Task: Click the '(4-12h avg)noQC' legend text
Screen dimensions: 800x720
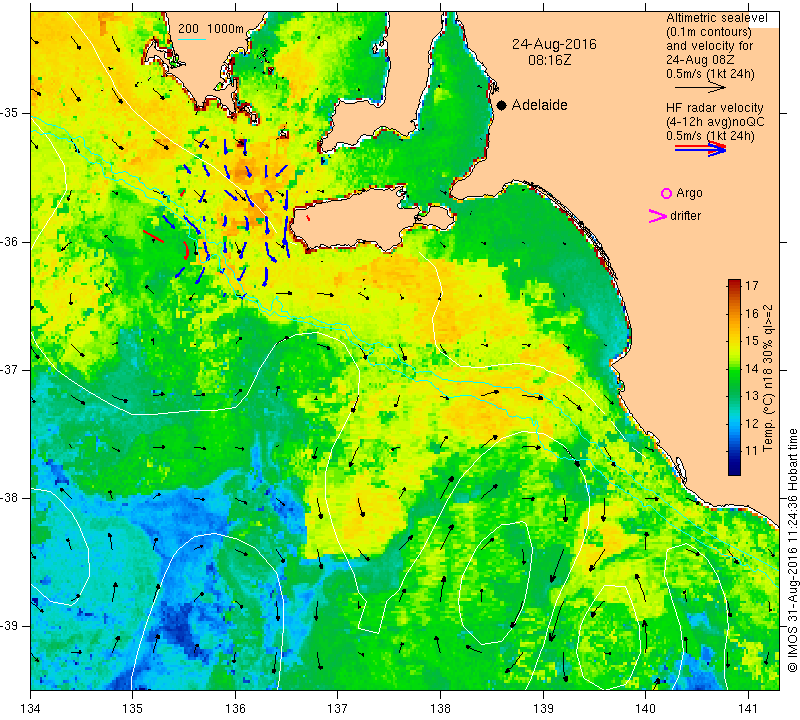Action: click(x=715, y=122)
